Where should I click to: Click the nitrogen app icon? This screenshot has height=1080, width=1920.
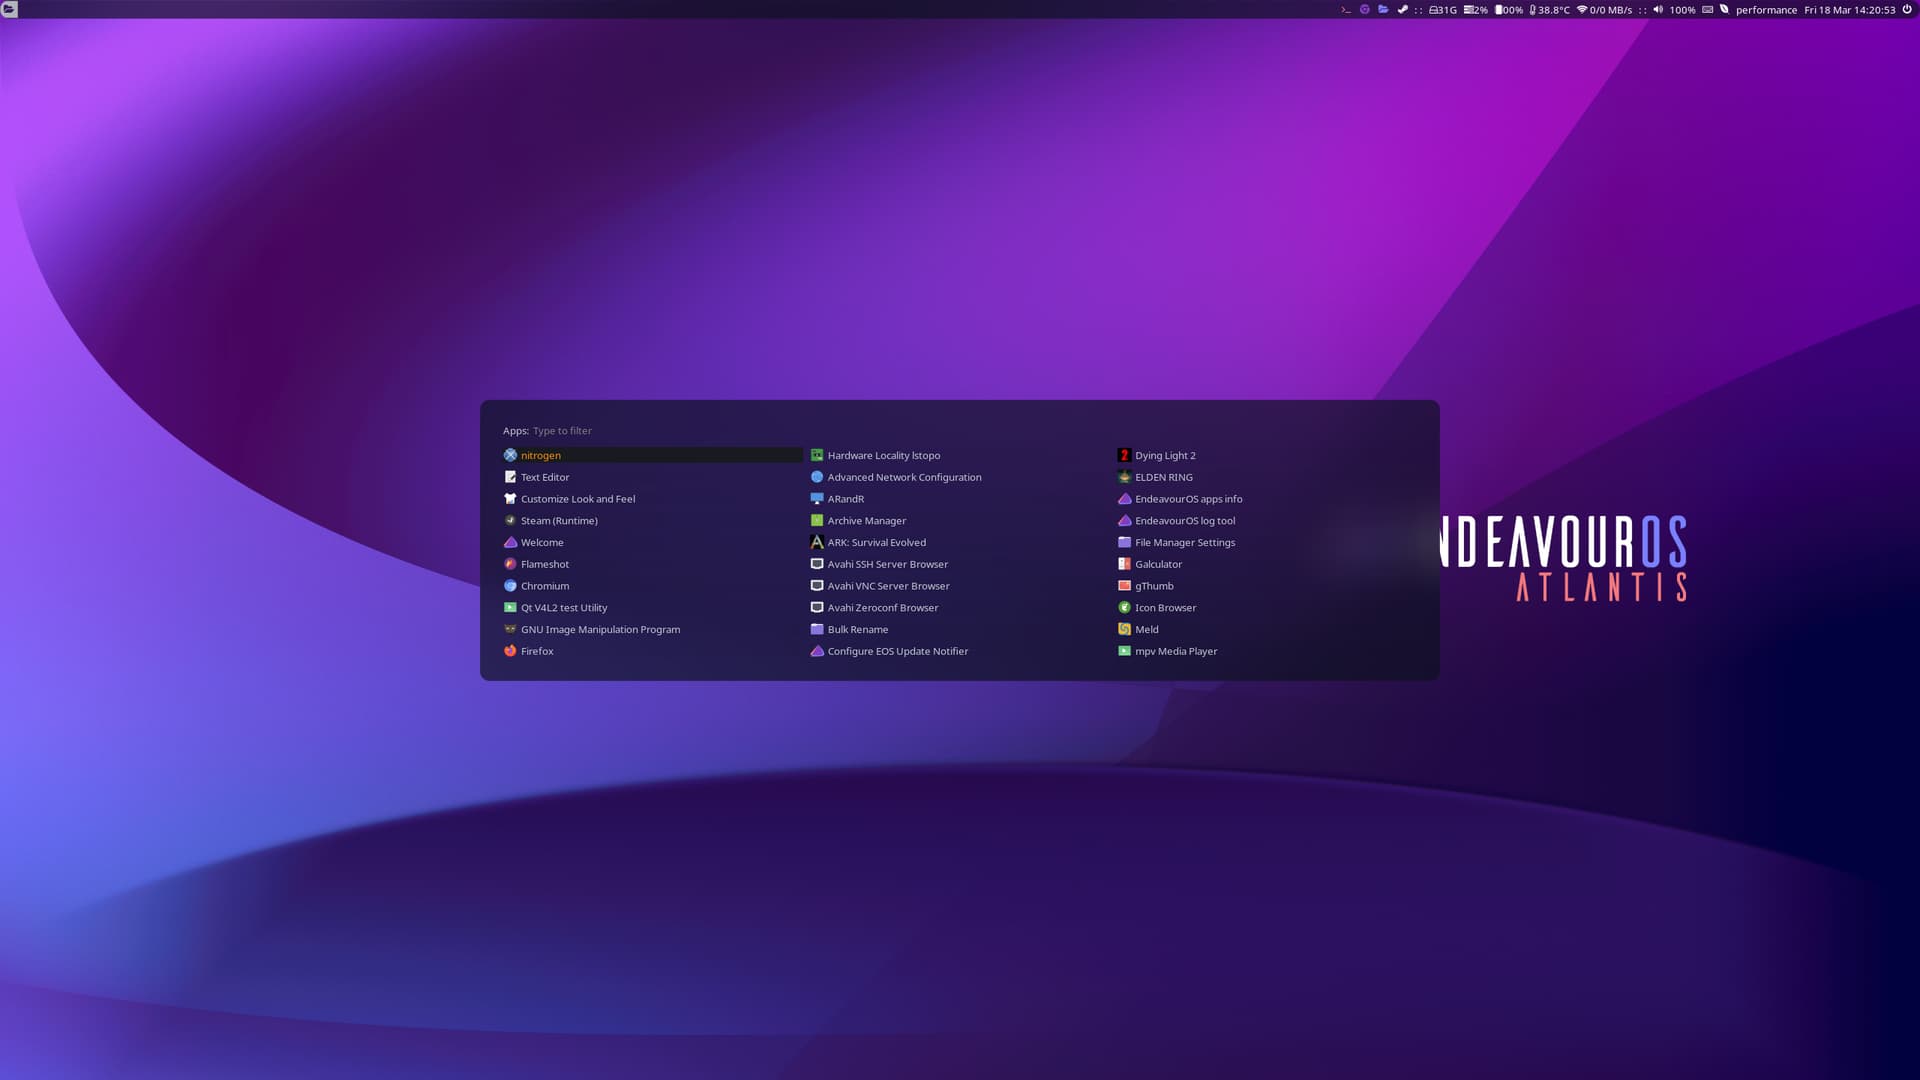pyautogui.click(x=510, y=455)
